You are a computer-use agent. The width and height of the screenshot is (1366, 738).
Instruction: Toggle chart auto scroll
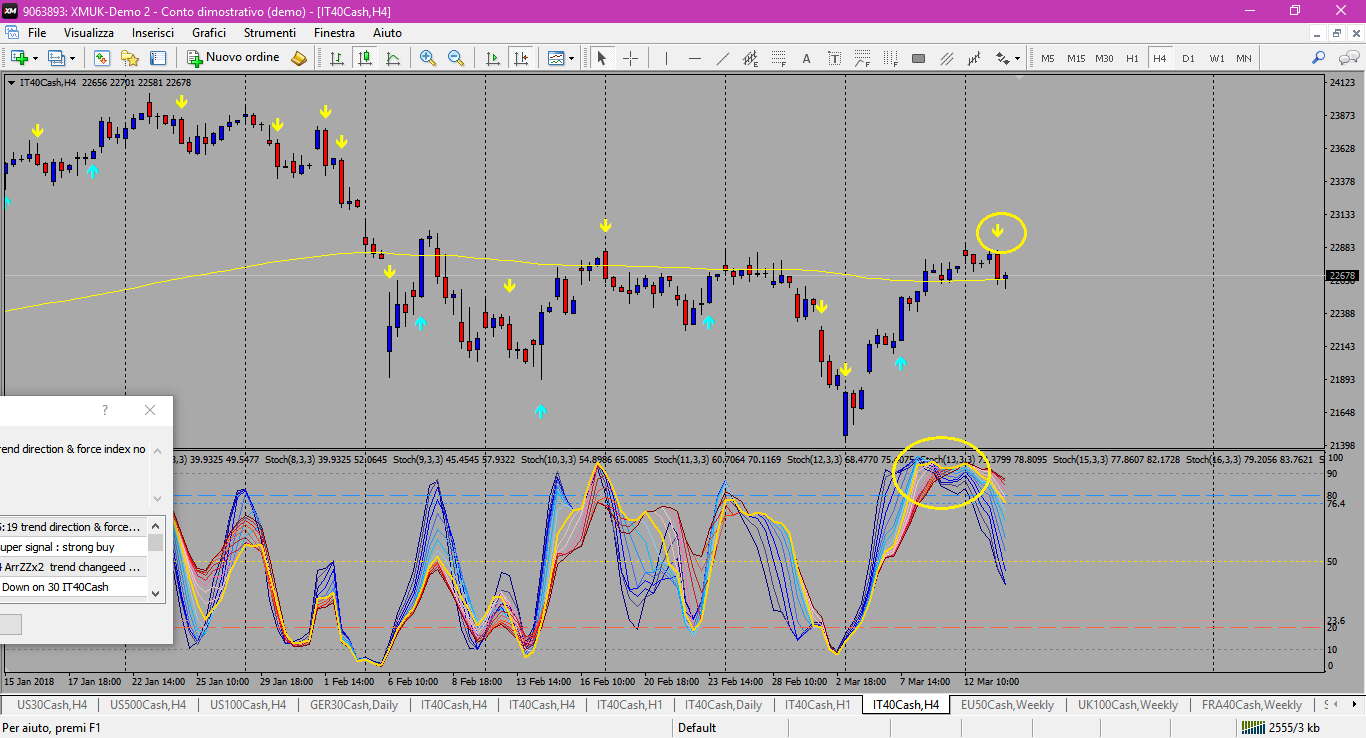(492, 58)
